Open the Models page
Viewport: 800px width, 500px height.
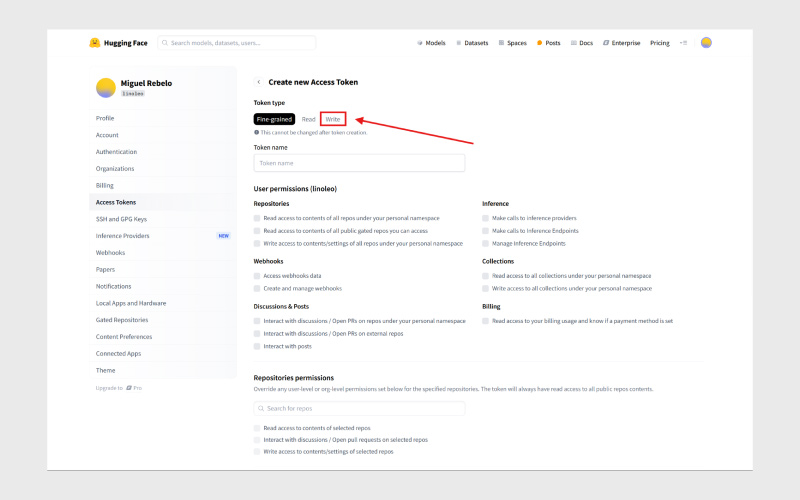431,43
